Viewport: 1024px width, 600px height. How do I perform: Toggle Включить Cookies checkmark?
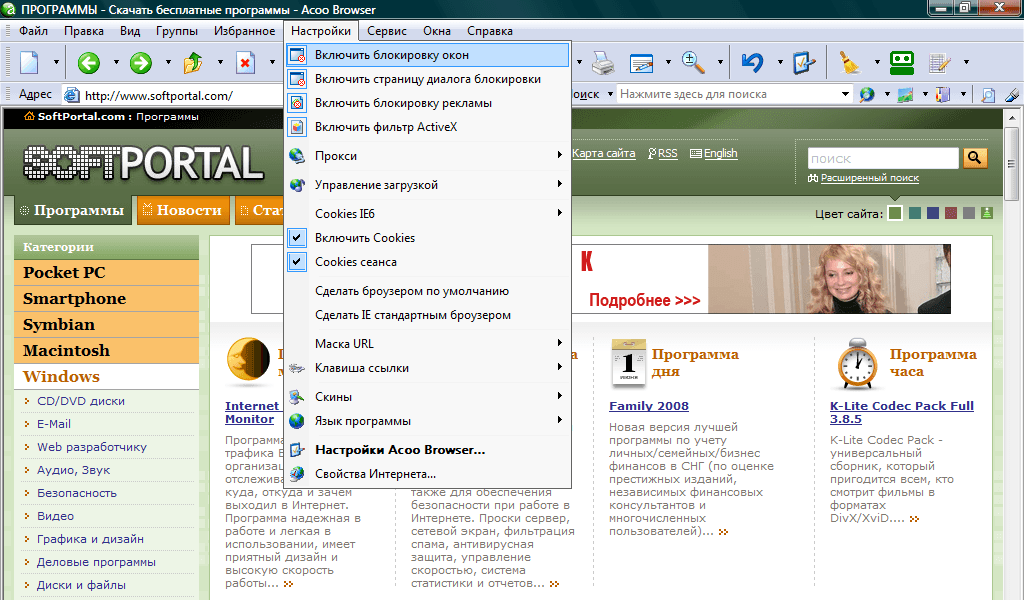tap(297, 238)
